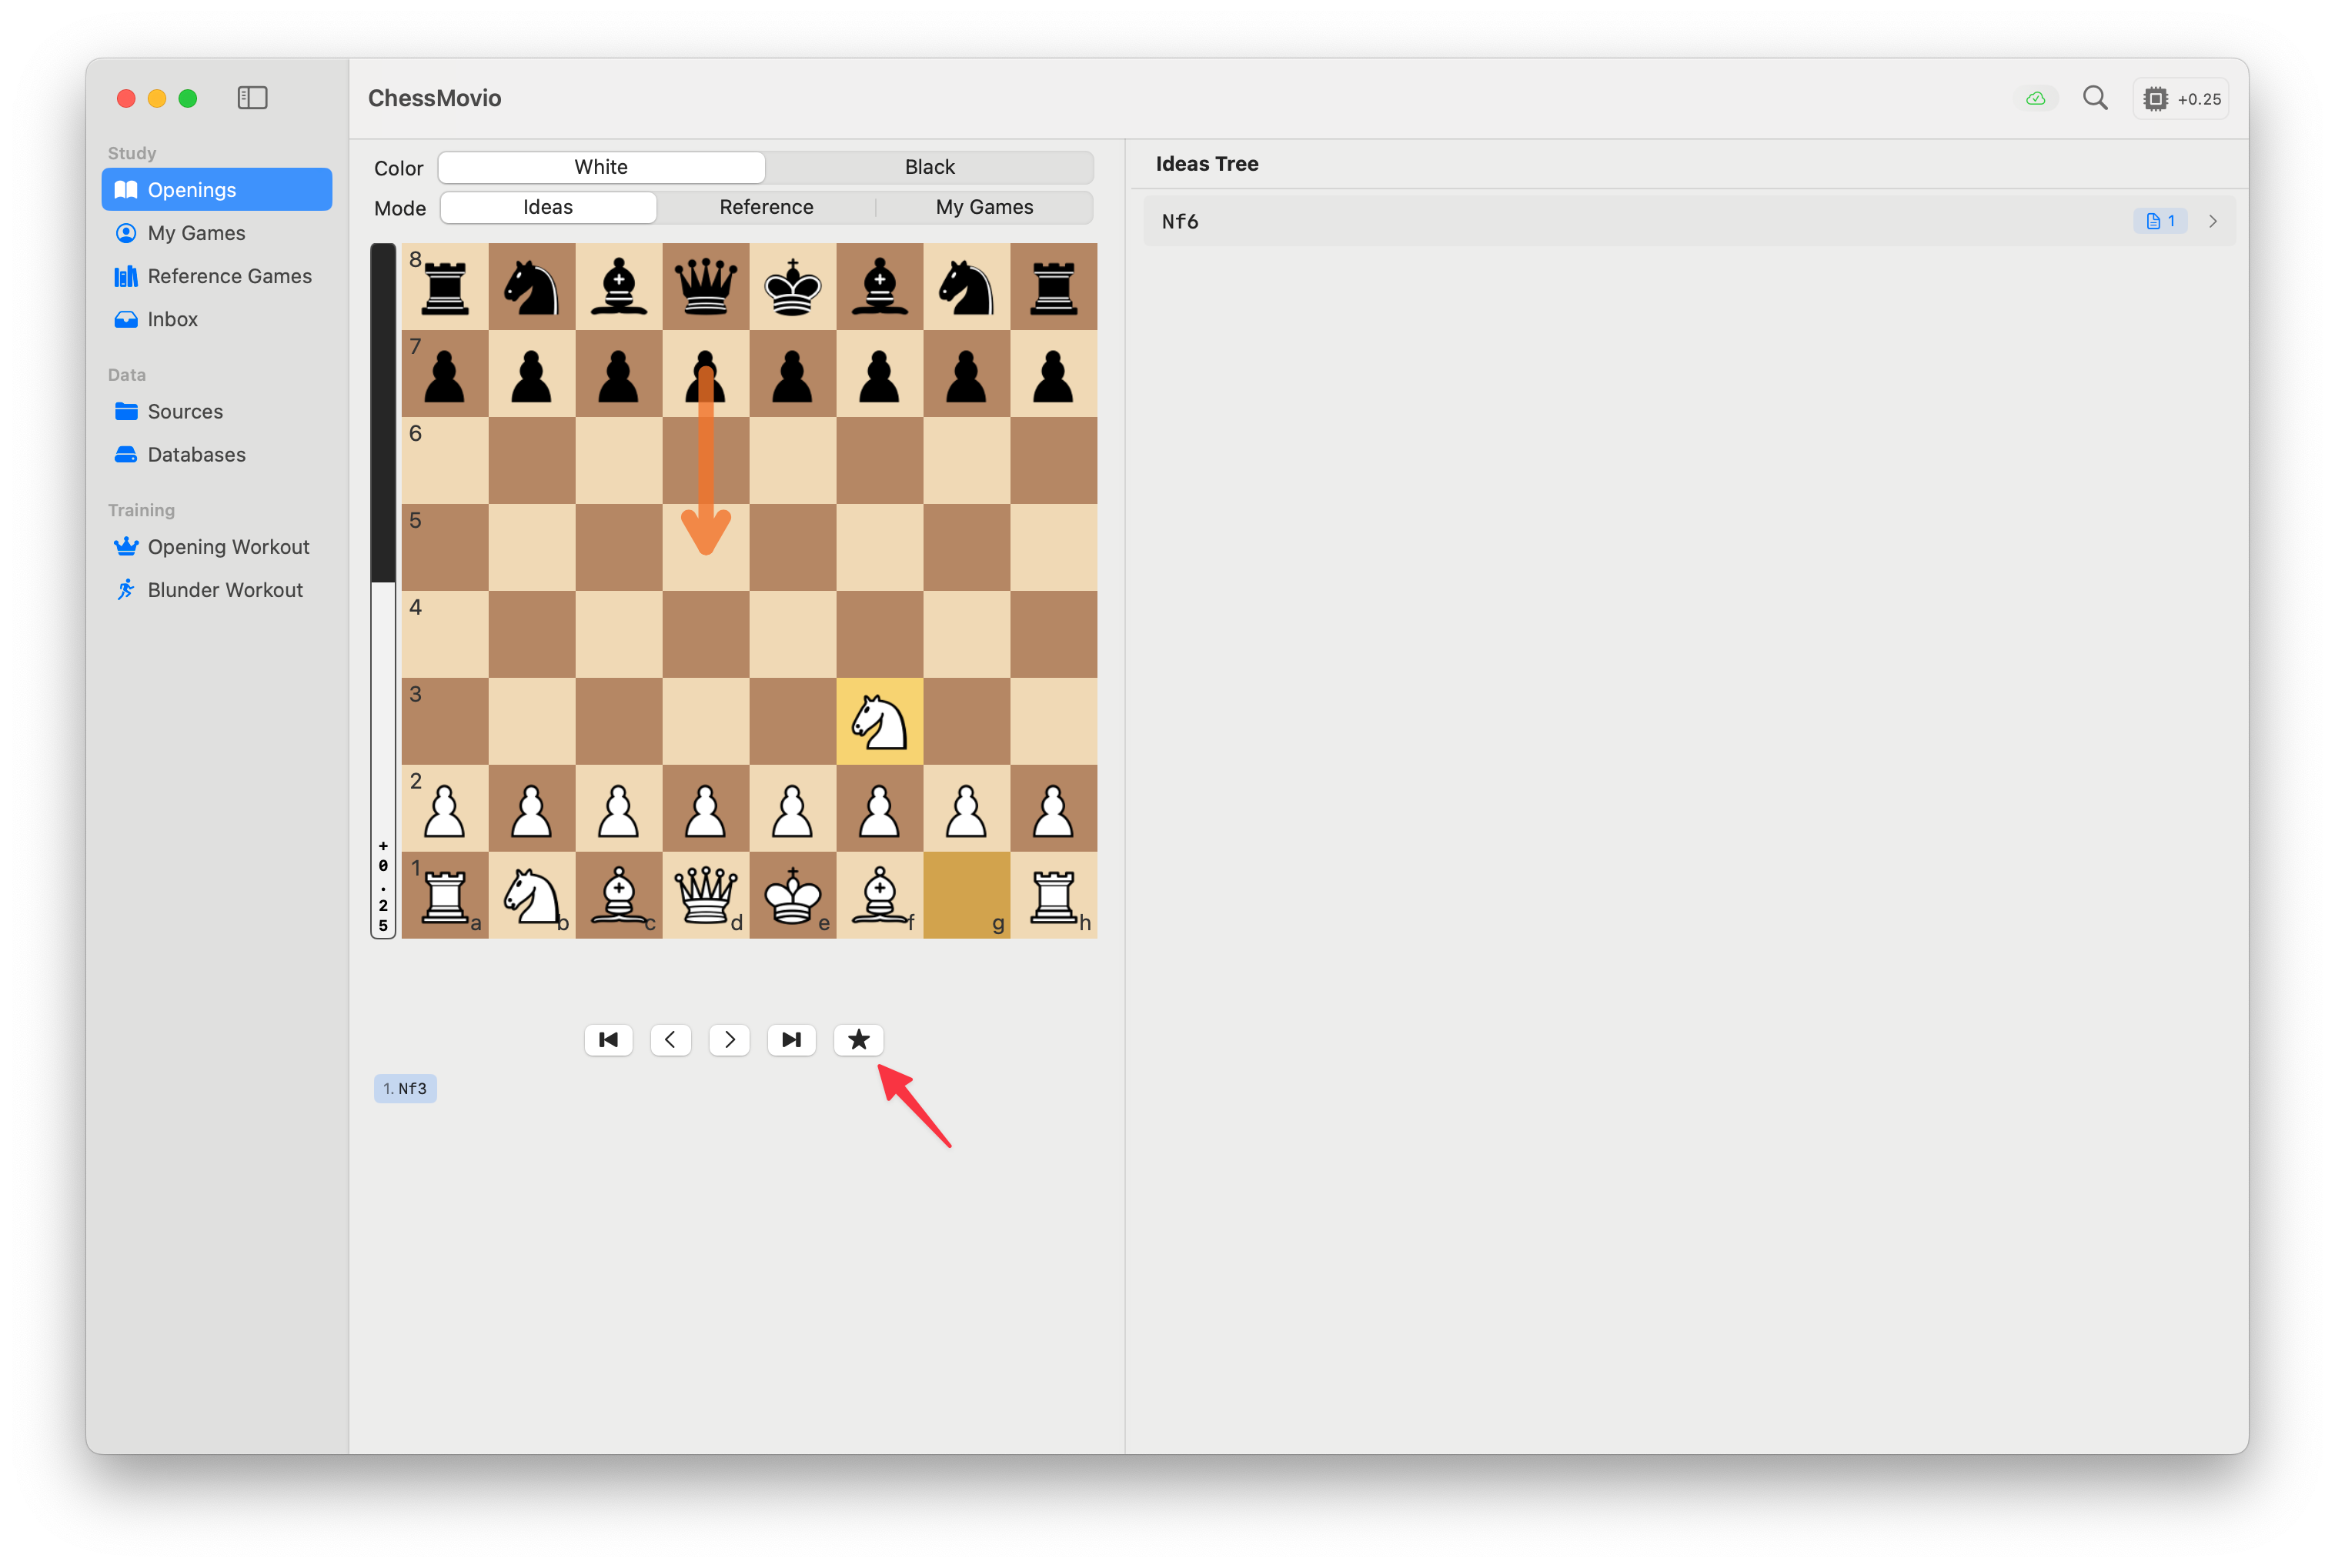
Task: Start a Blunder Workout
Action: [225, 589]
